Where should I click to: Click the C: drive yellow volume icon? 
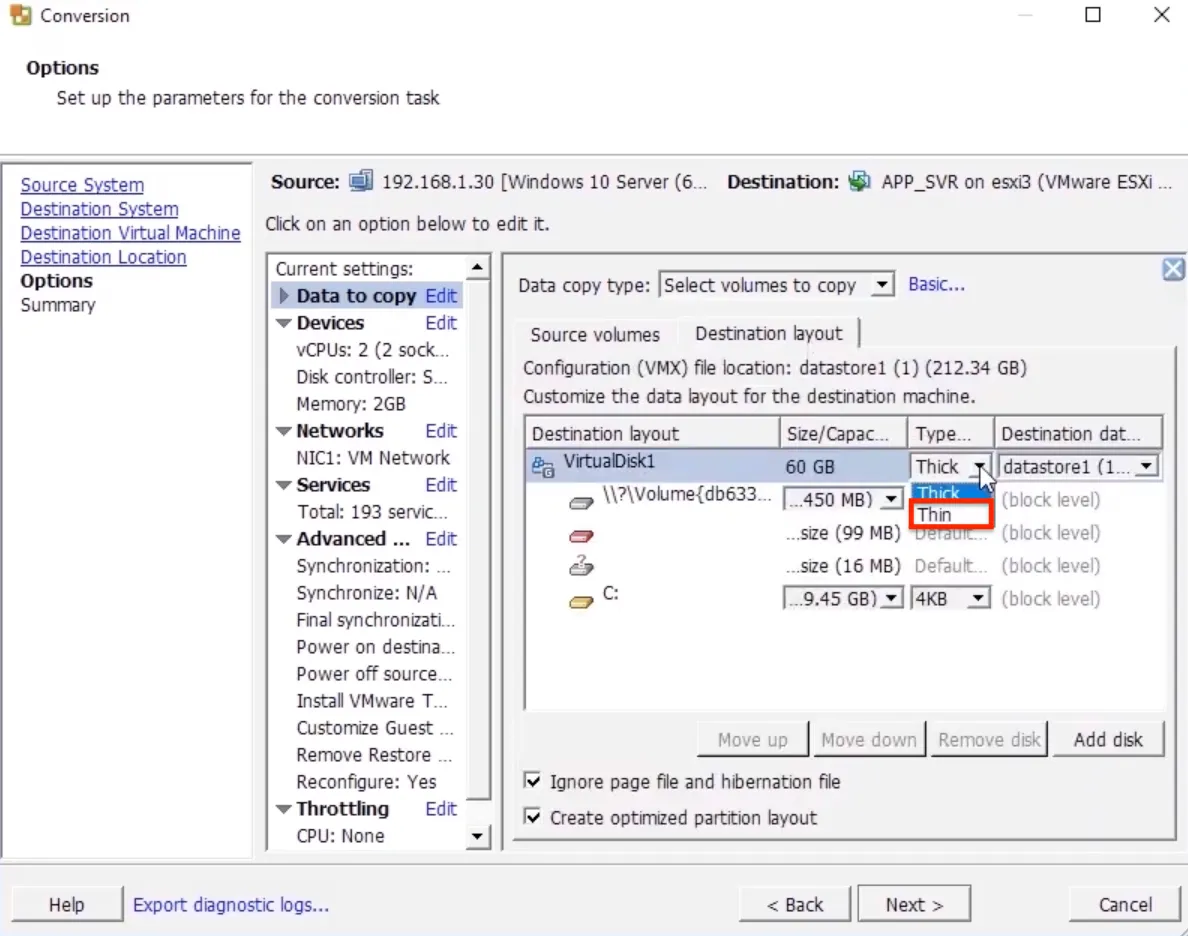tap(581, 601)
